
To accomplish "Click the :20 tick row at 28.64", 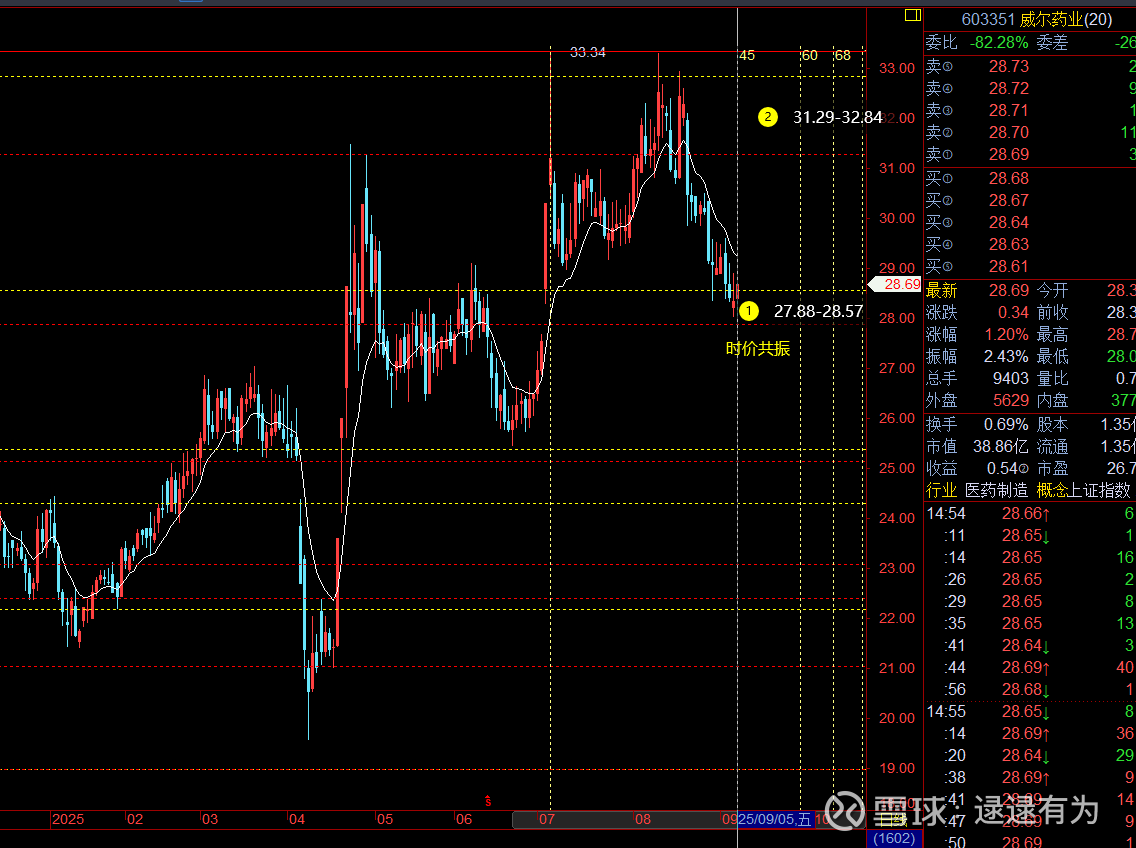I will click(1031, 755).
